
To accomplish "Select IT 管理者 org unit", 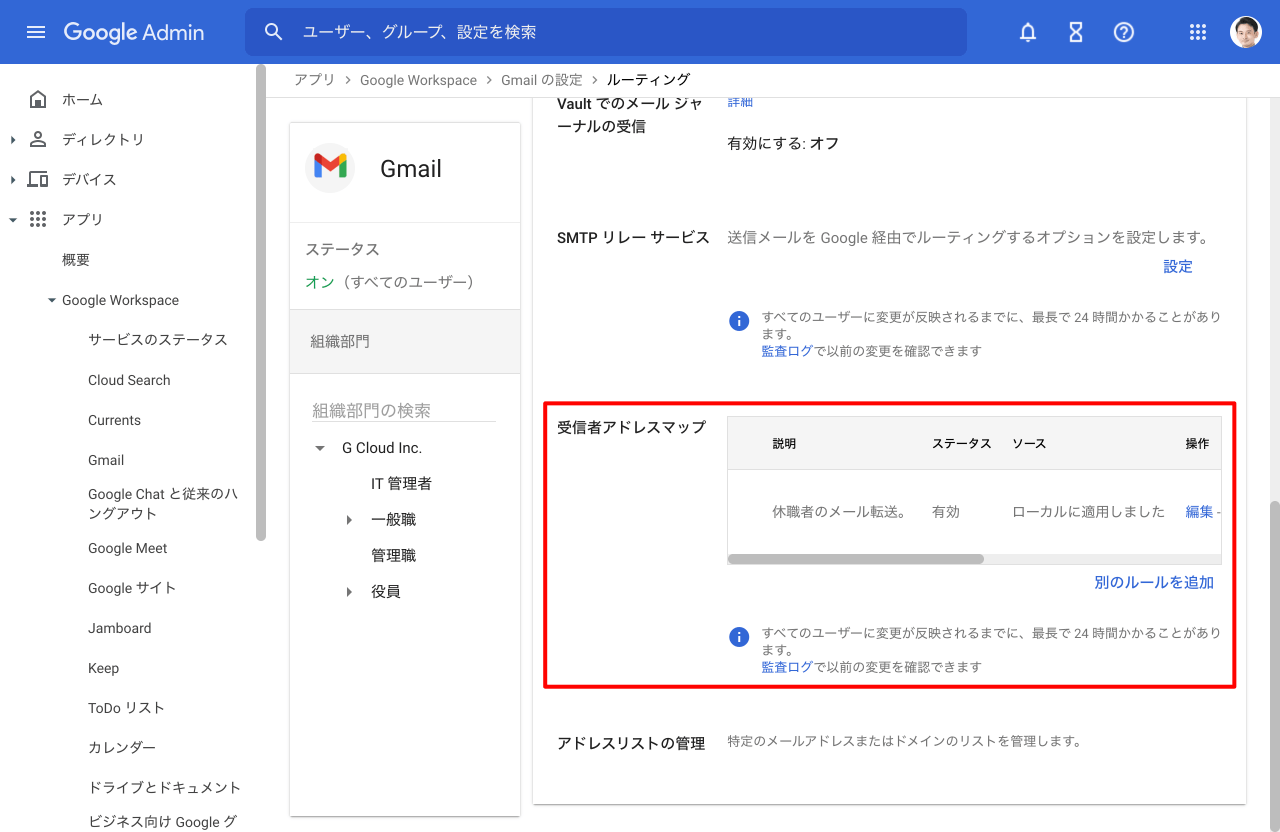I will (x=401, y=484).
